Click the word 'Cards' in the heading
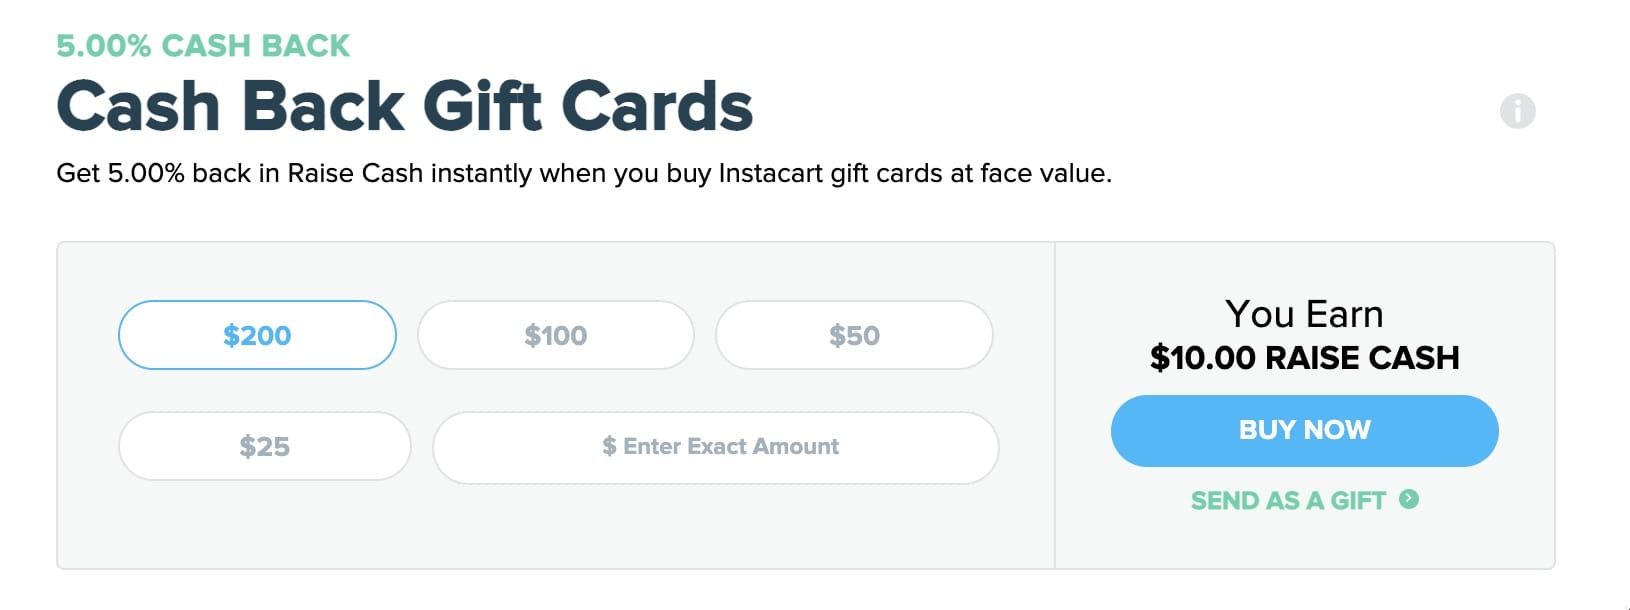 pyautogui.click(x=656, y=106)
